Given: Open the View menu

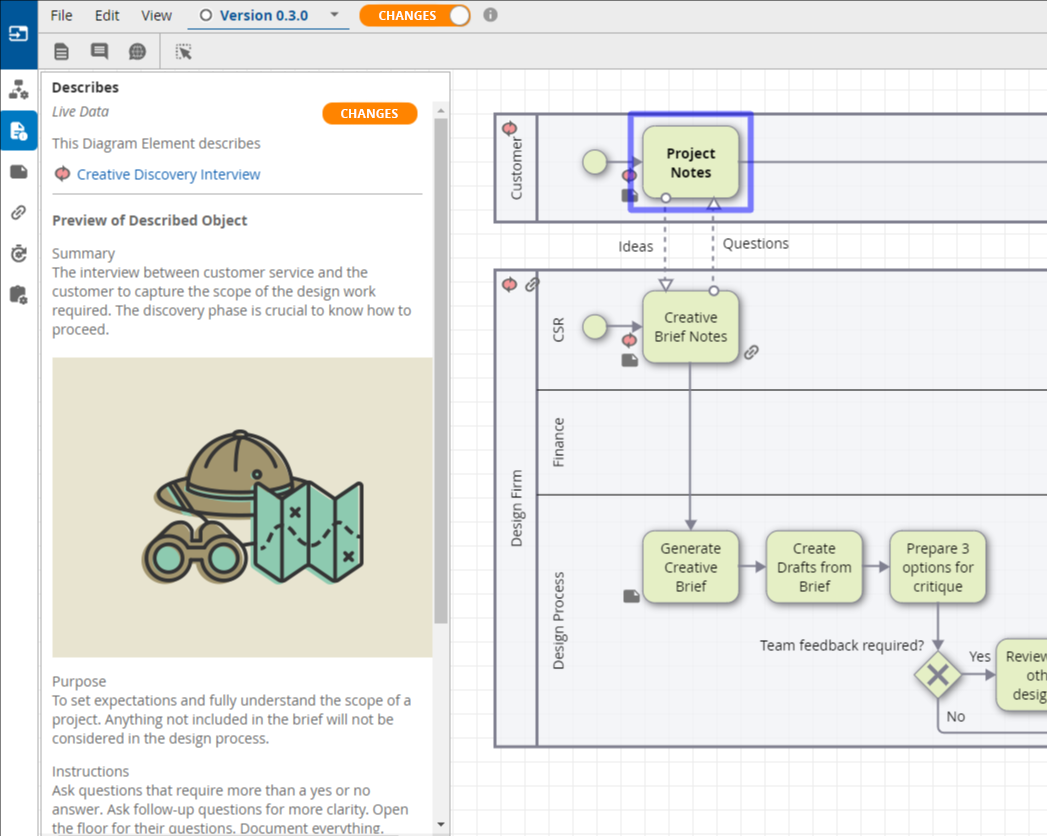Looking at the screenshot, I should (156, 15).
